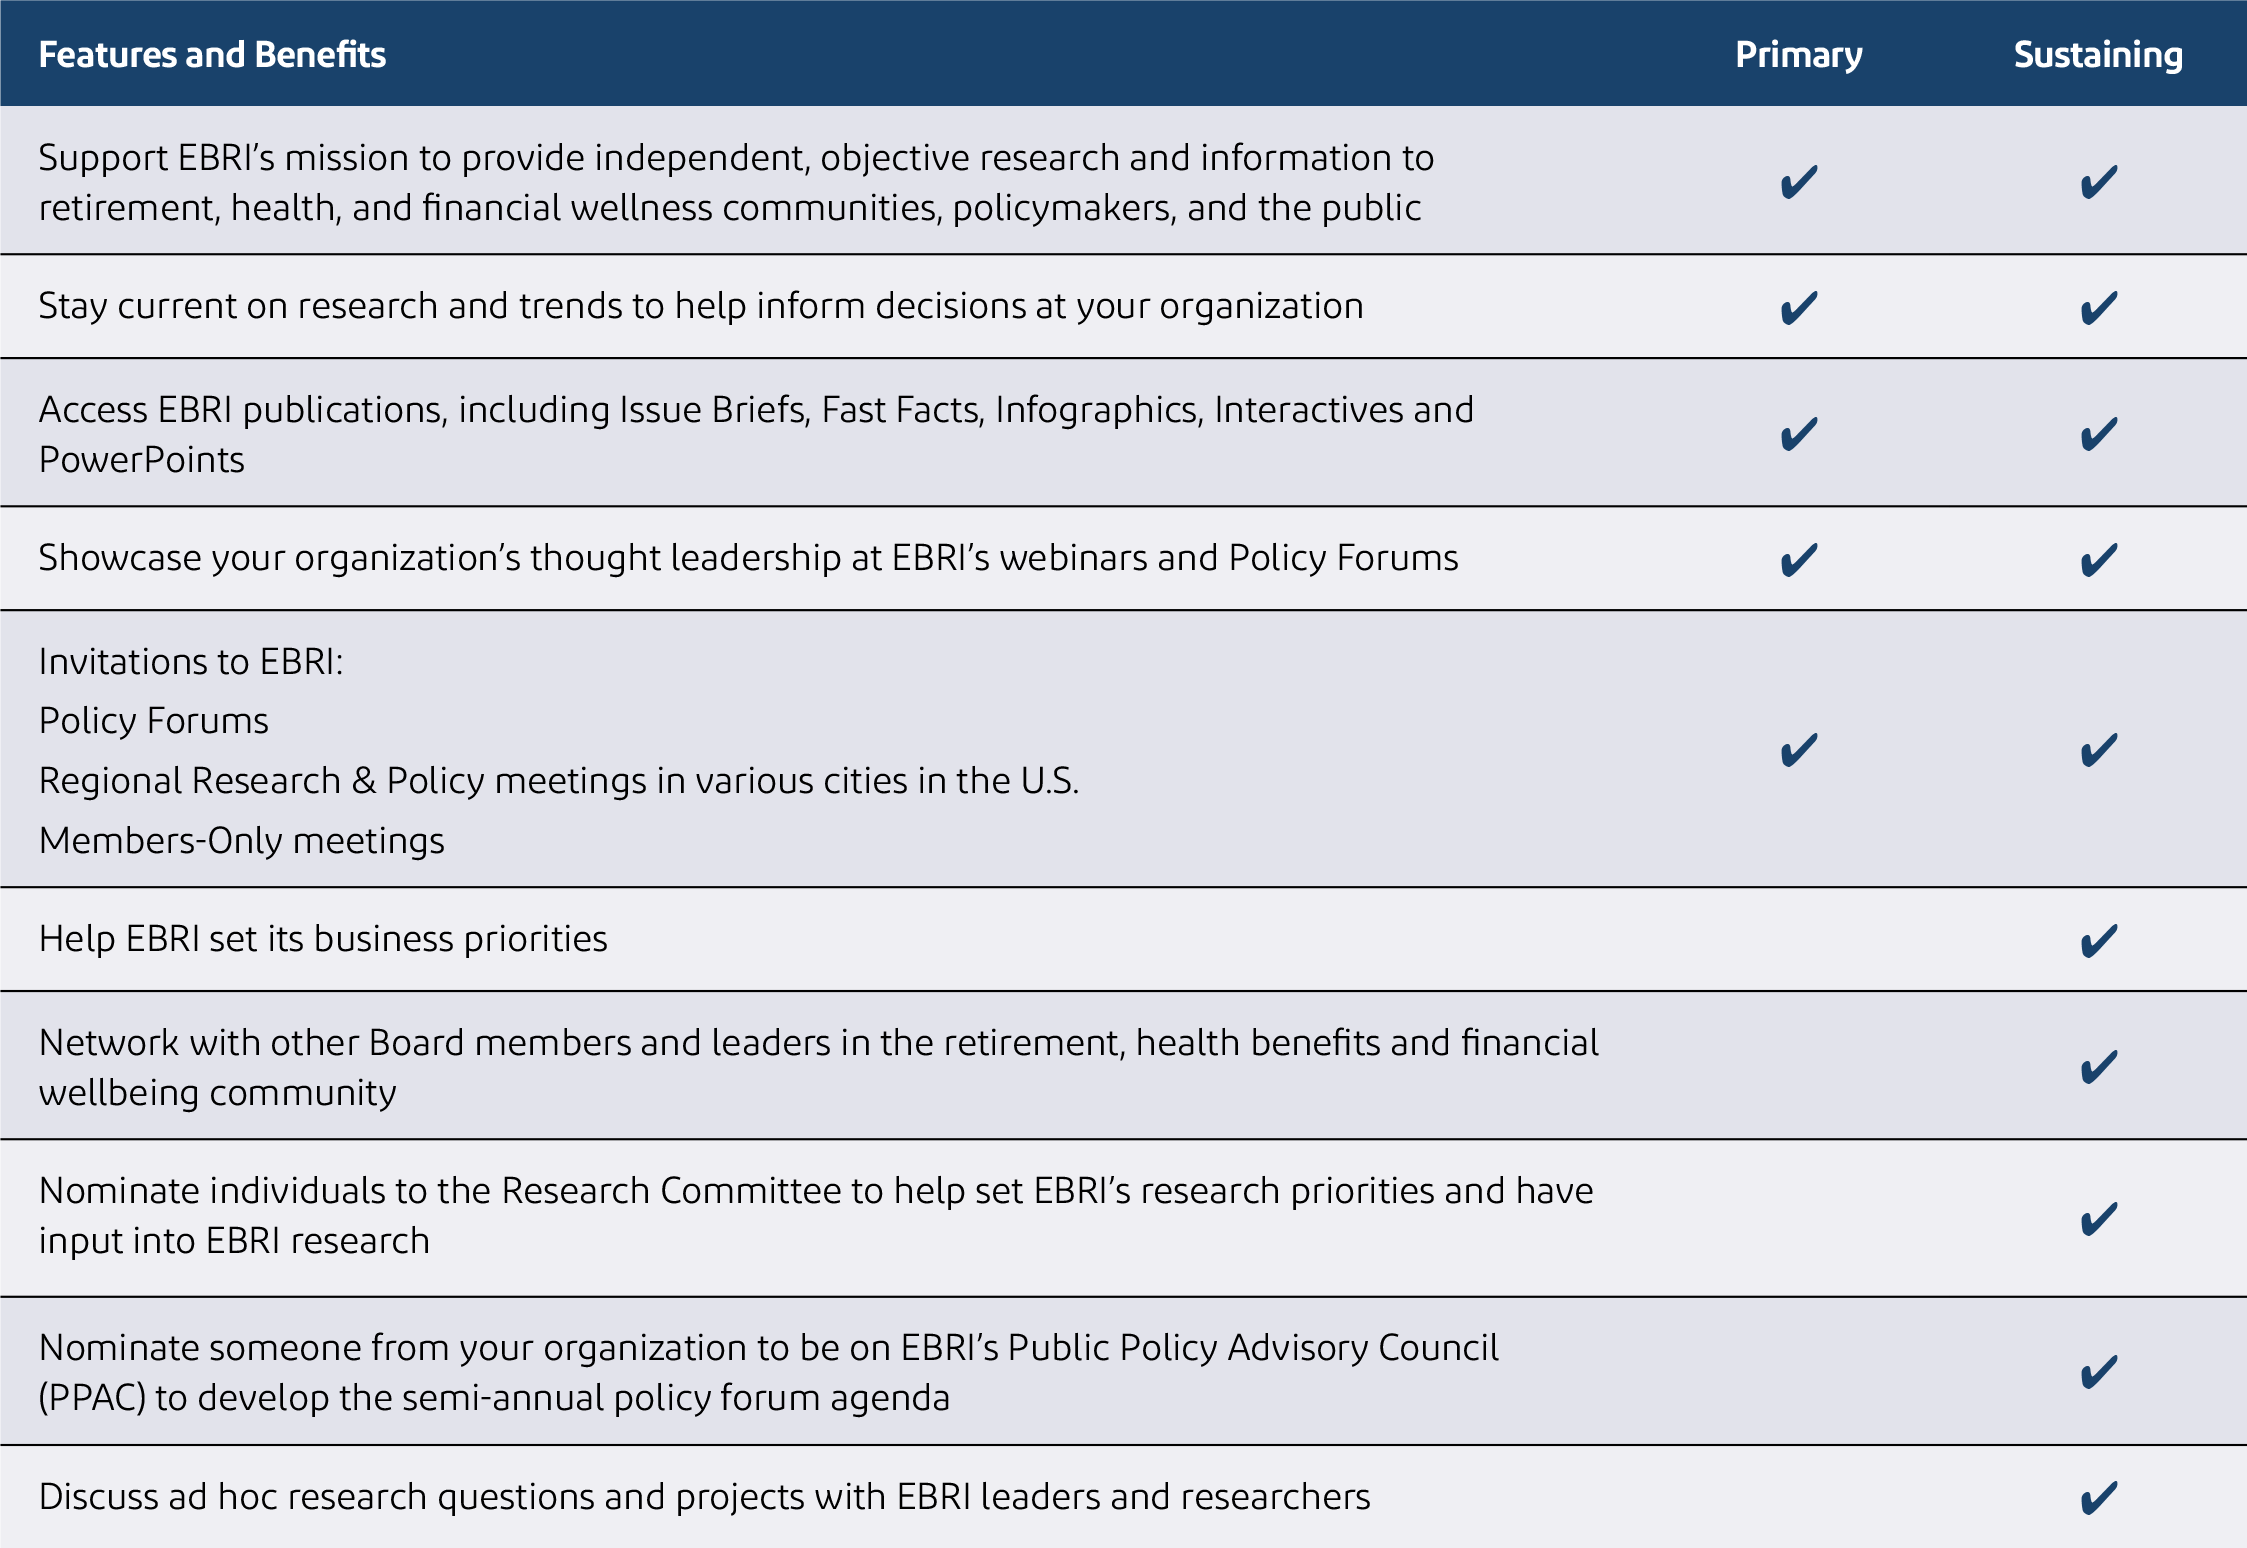Click Sustaining checkmark for Discuss ad hoc research
The width and height of the screenshot is (2247, 1548).
[x=2098, y=1498]
